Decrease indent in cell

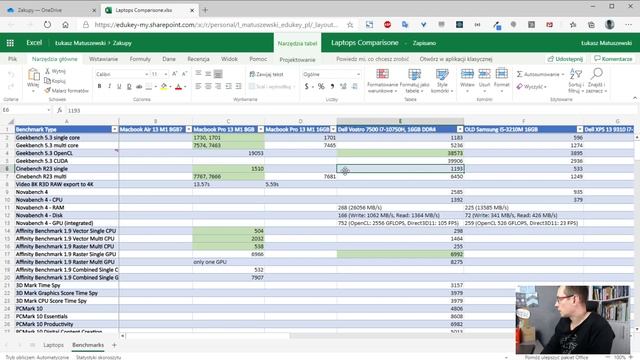(228, 87)
